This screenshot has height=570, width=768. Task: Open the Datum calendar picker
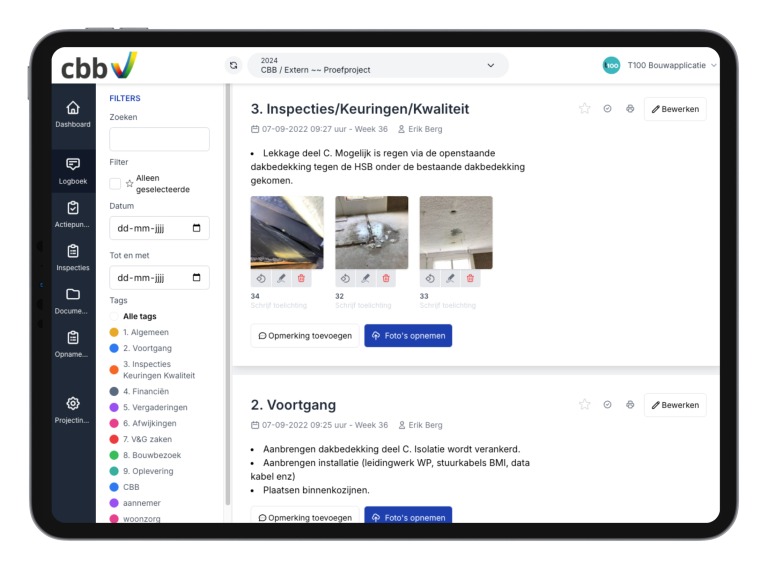(x=196, y=228)
